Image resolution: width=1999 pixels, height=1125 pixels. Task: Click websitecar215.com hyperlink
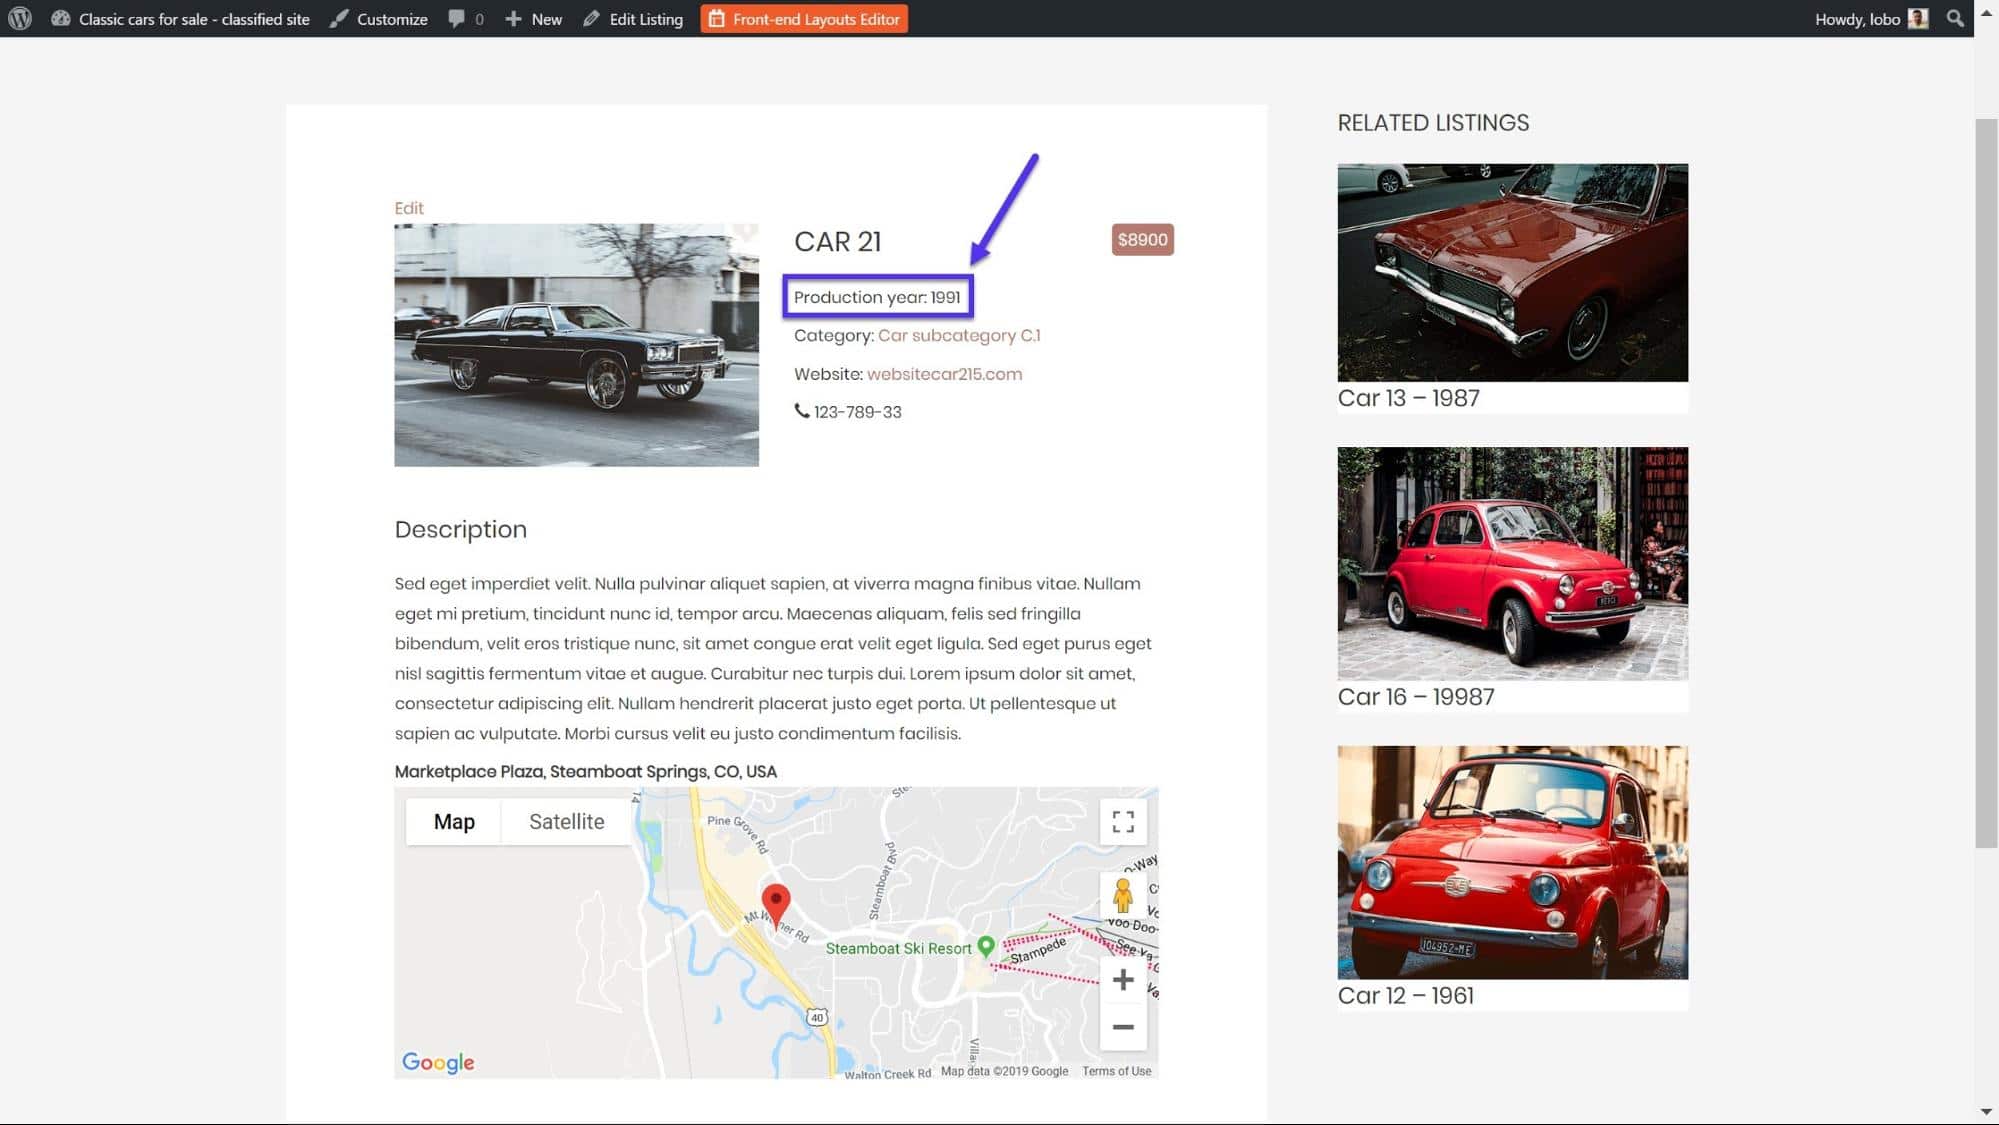[x=945, y=372]
